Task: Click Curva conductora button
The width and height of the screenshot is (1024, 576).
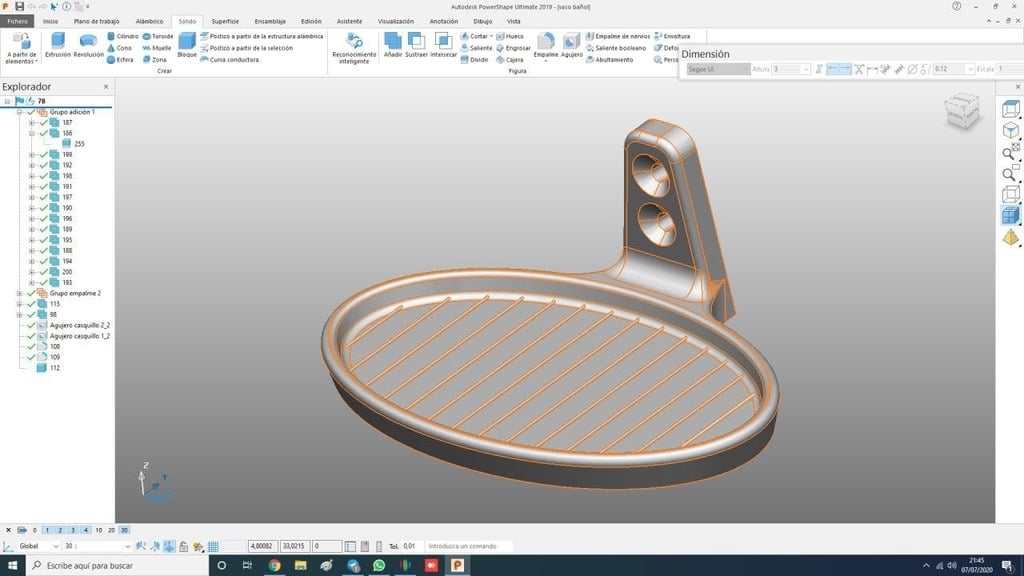Action: (229, 59)
